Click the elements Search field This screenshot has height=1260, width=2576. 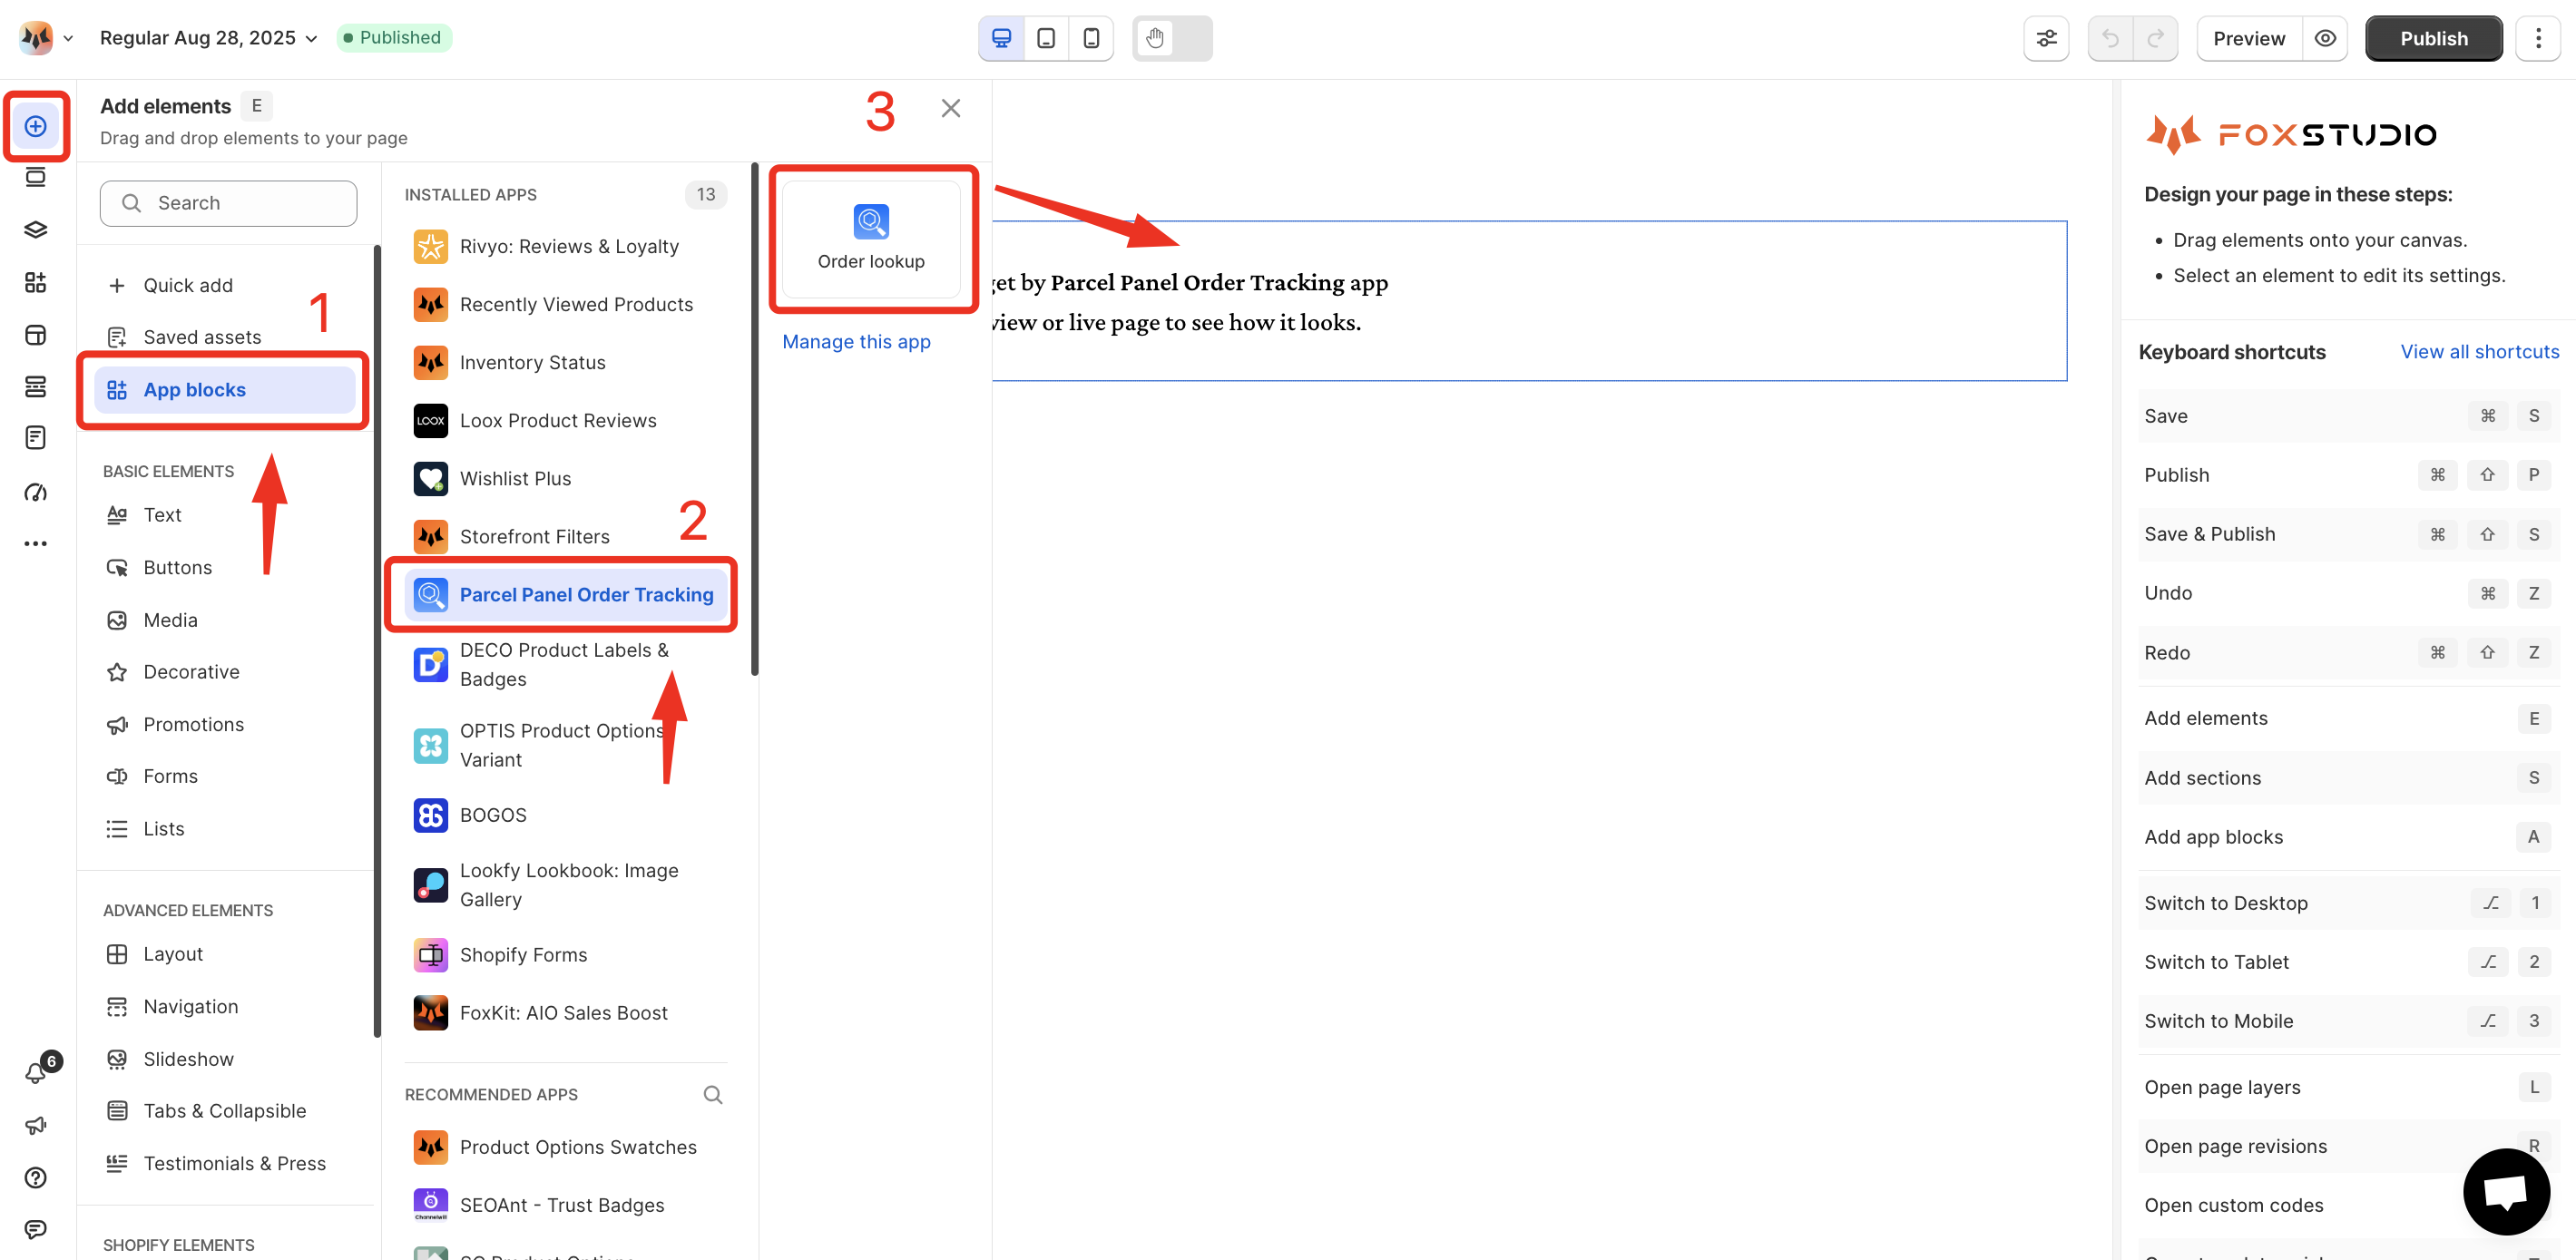[x=229, y=203]
